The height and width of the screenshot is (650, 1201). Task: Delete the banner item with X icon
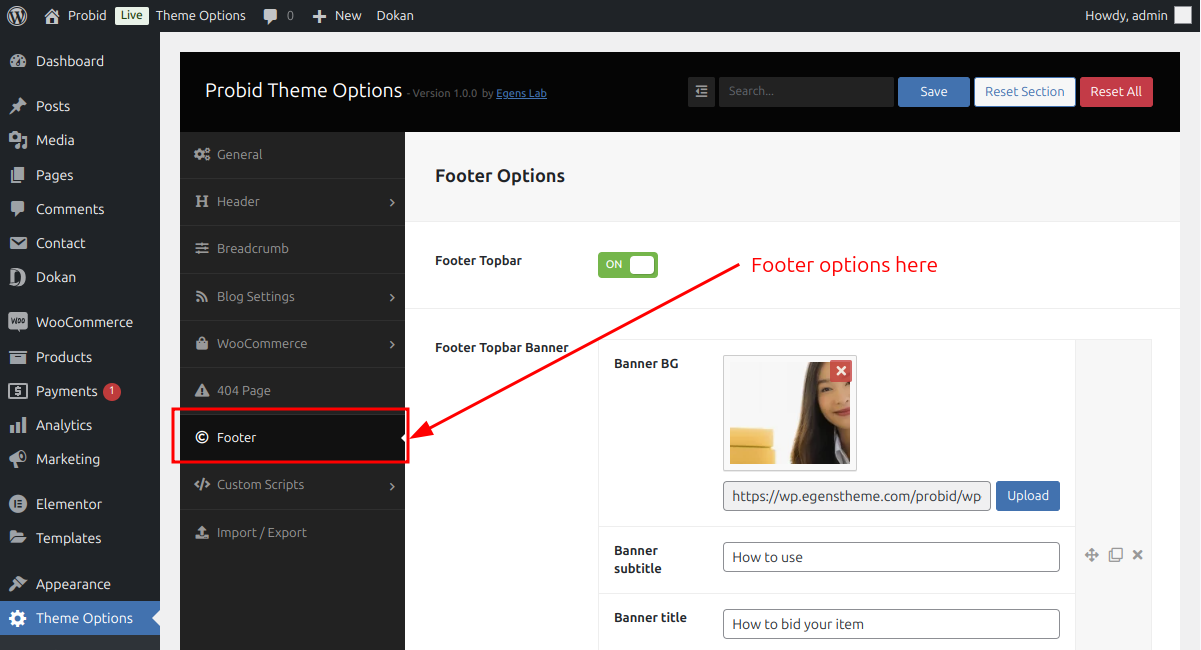coord(1137,555)
